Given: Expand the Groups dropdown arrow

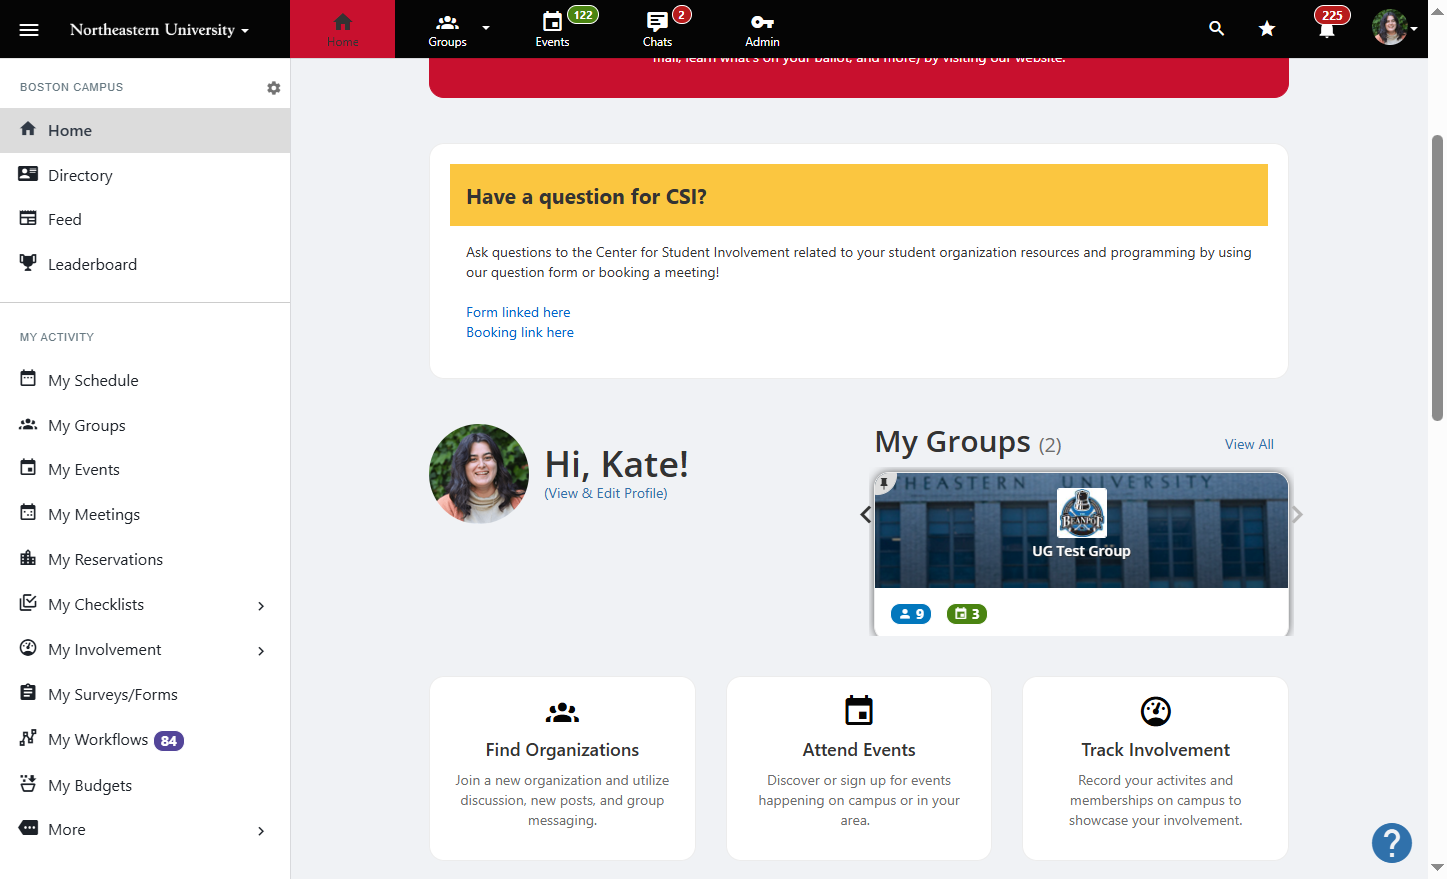Looking at the screenshot, I should pos(486,28).
